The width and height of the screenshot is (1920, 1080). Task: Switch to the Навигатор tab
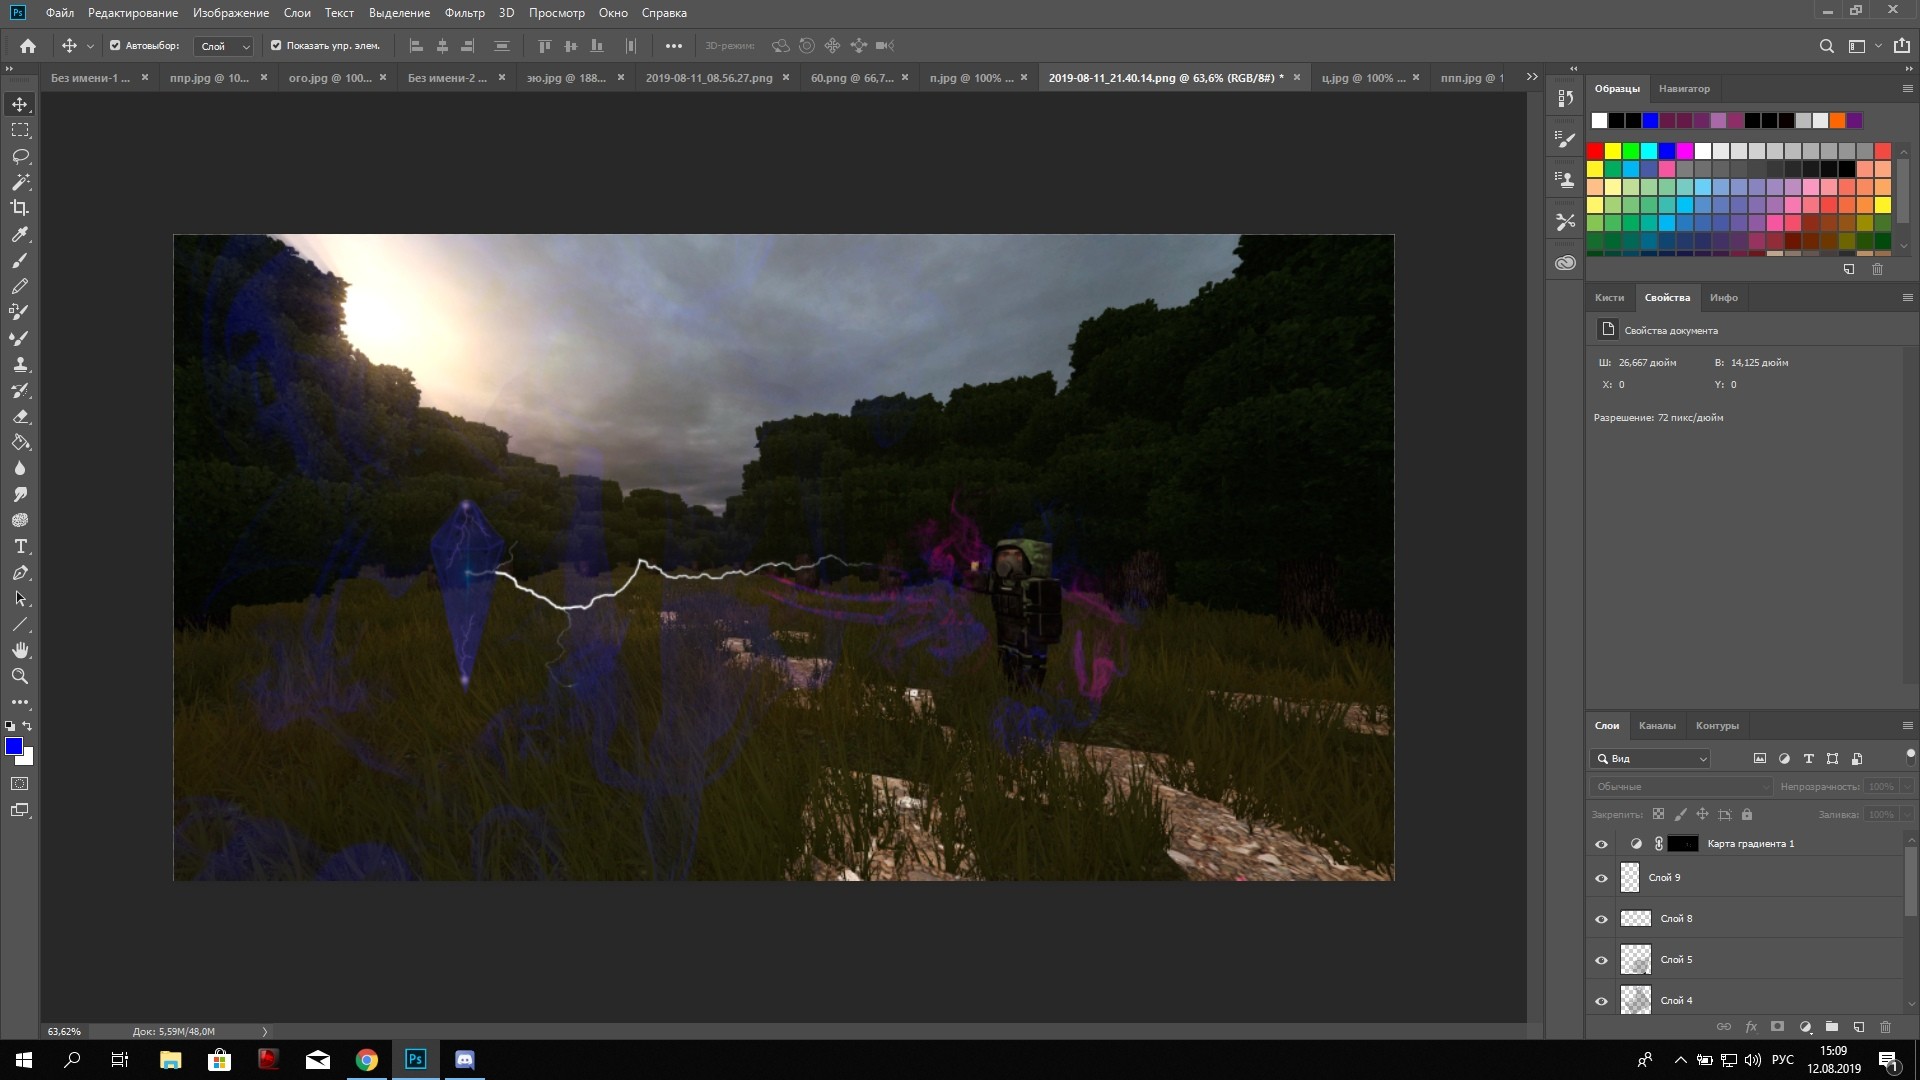1684,89
